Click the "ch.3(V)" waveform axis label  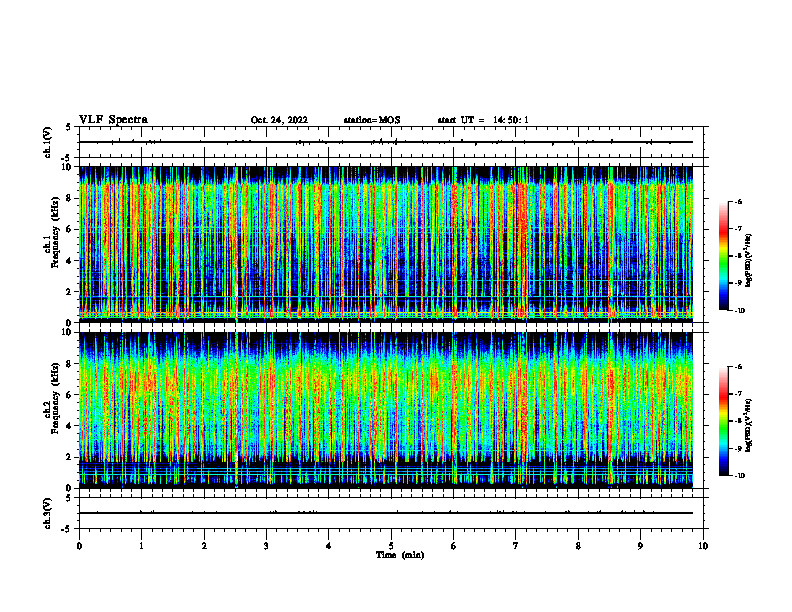point(48,514)
